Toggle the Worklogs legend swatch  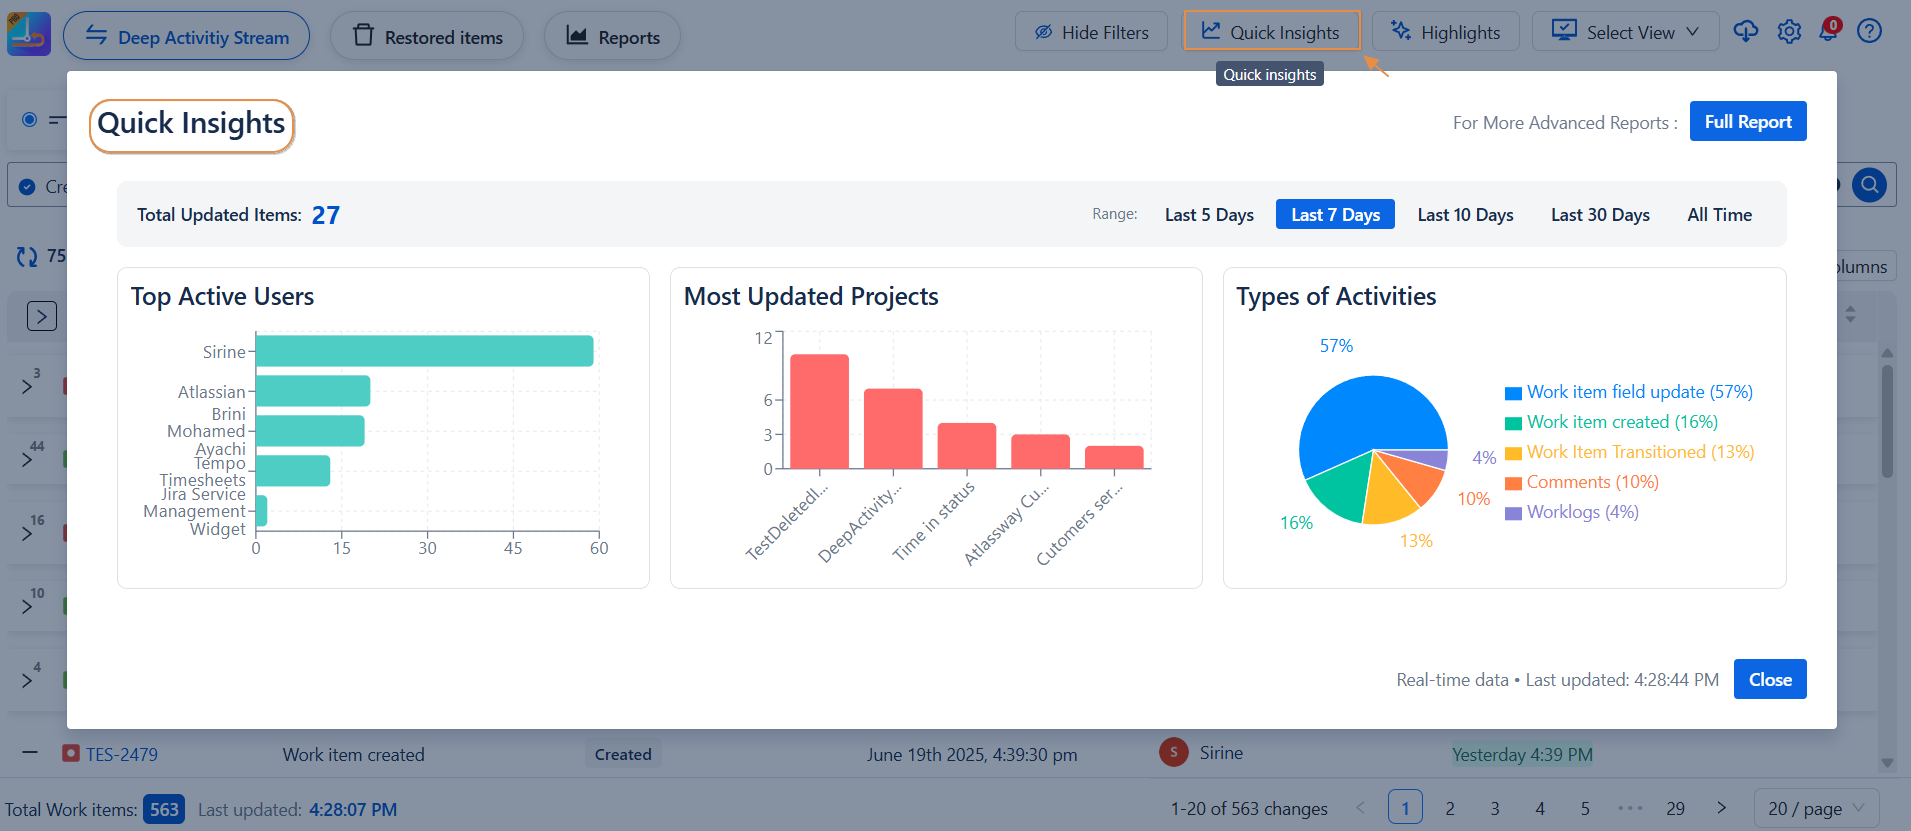(1514, 513)
